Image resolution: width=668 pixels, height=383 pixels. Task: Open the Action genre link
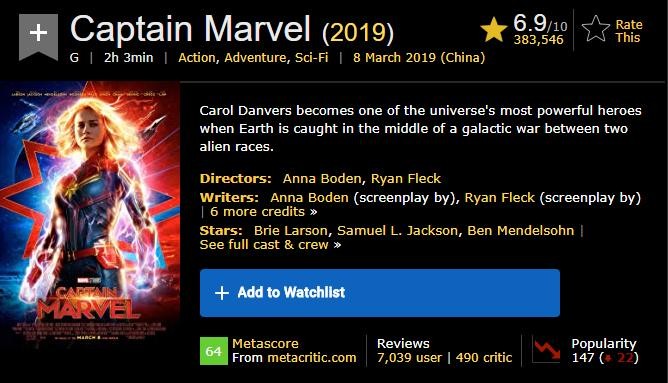tap(198, 58)
